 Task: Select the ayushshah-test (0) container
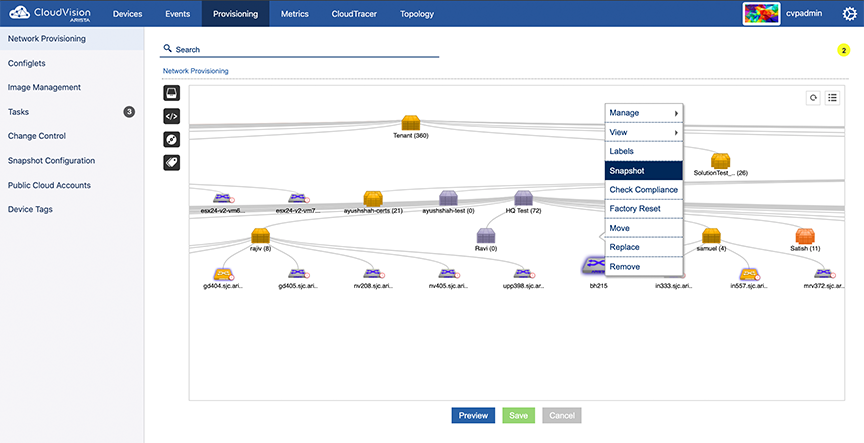click(448, 198)
